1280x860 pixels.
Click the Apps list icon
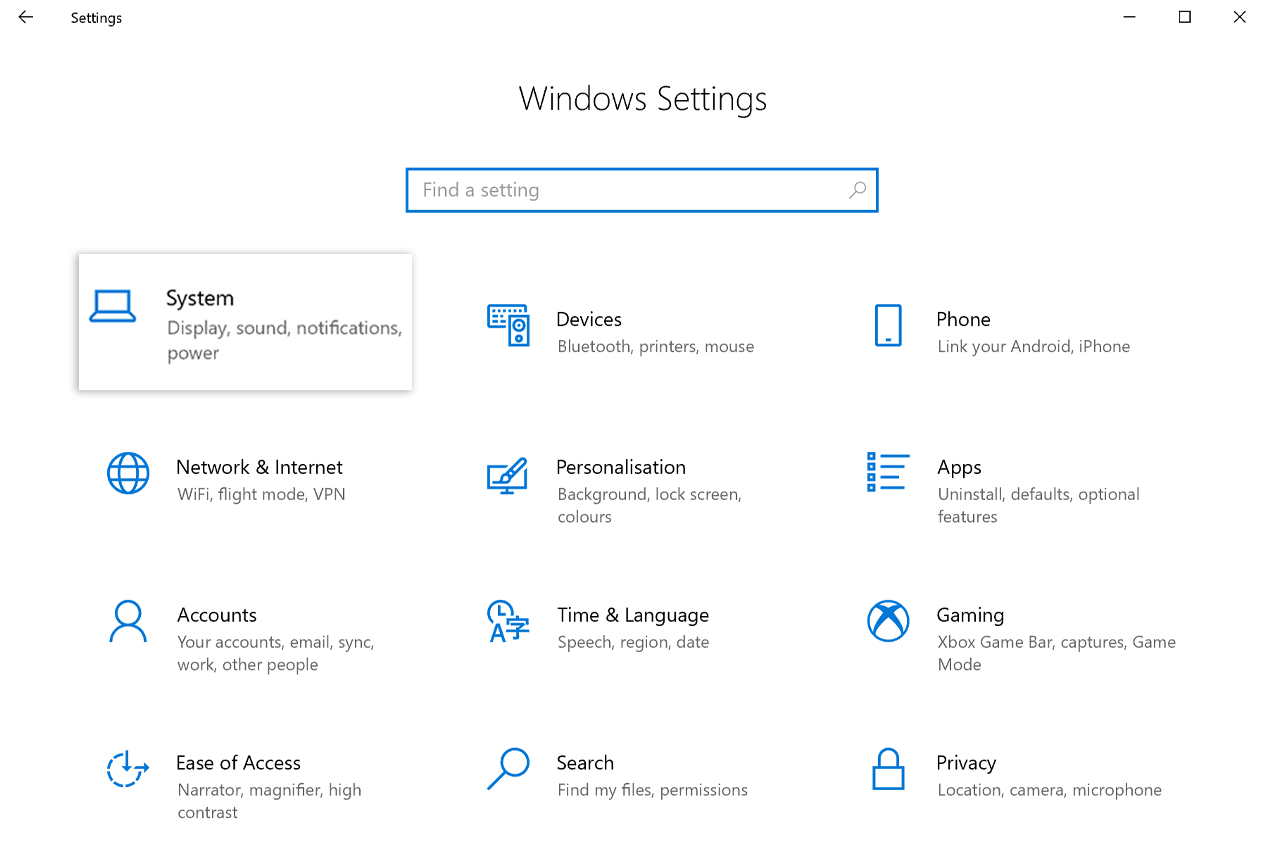click(x=887, y=472)
